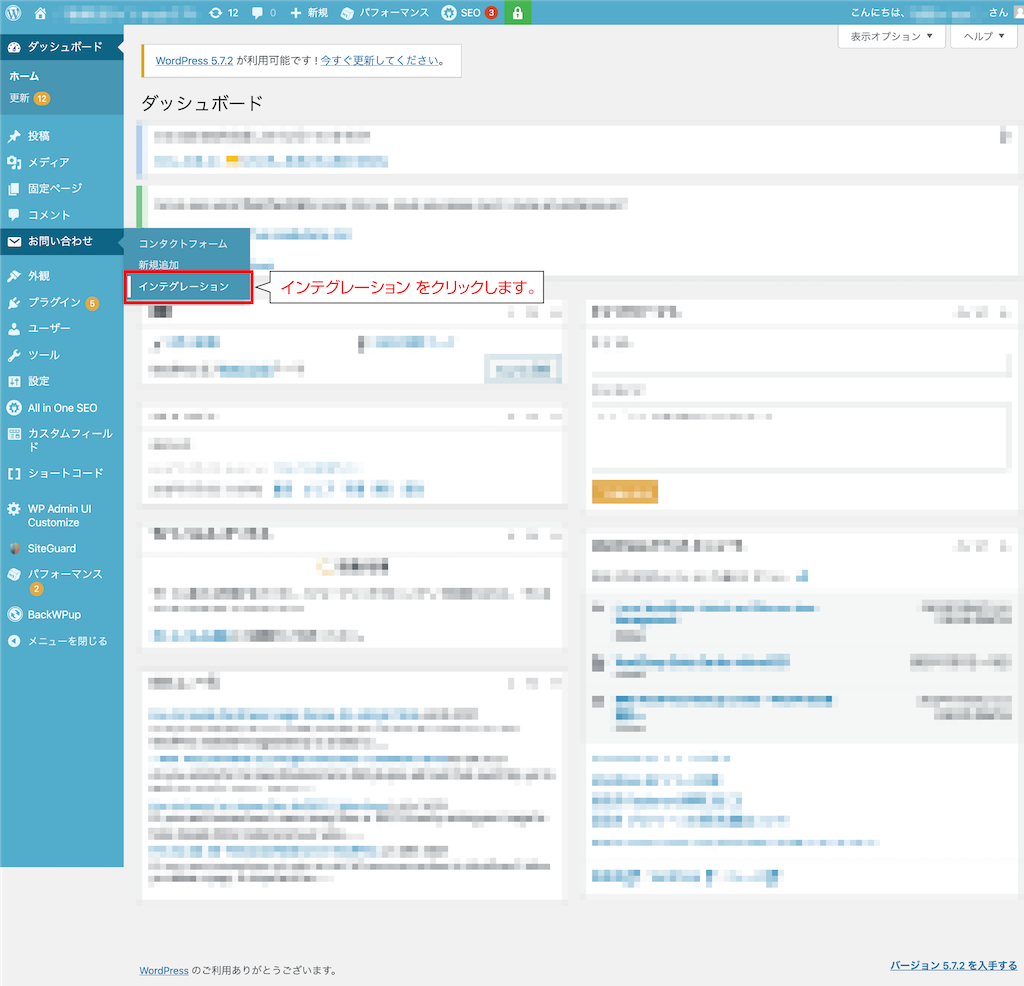Open the WordPress logo menu
Image resolution: width=1024 pixels, height=986 pixels.
pyautogui.click(x=13, y=12)
